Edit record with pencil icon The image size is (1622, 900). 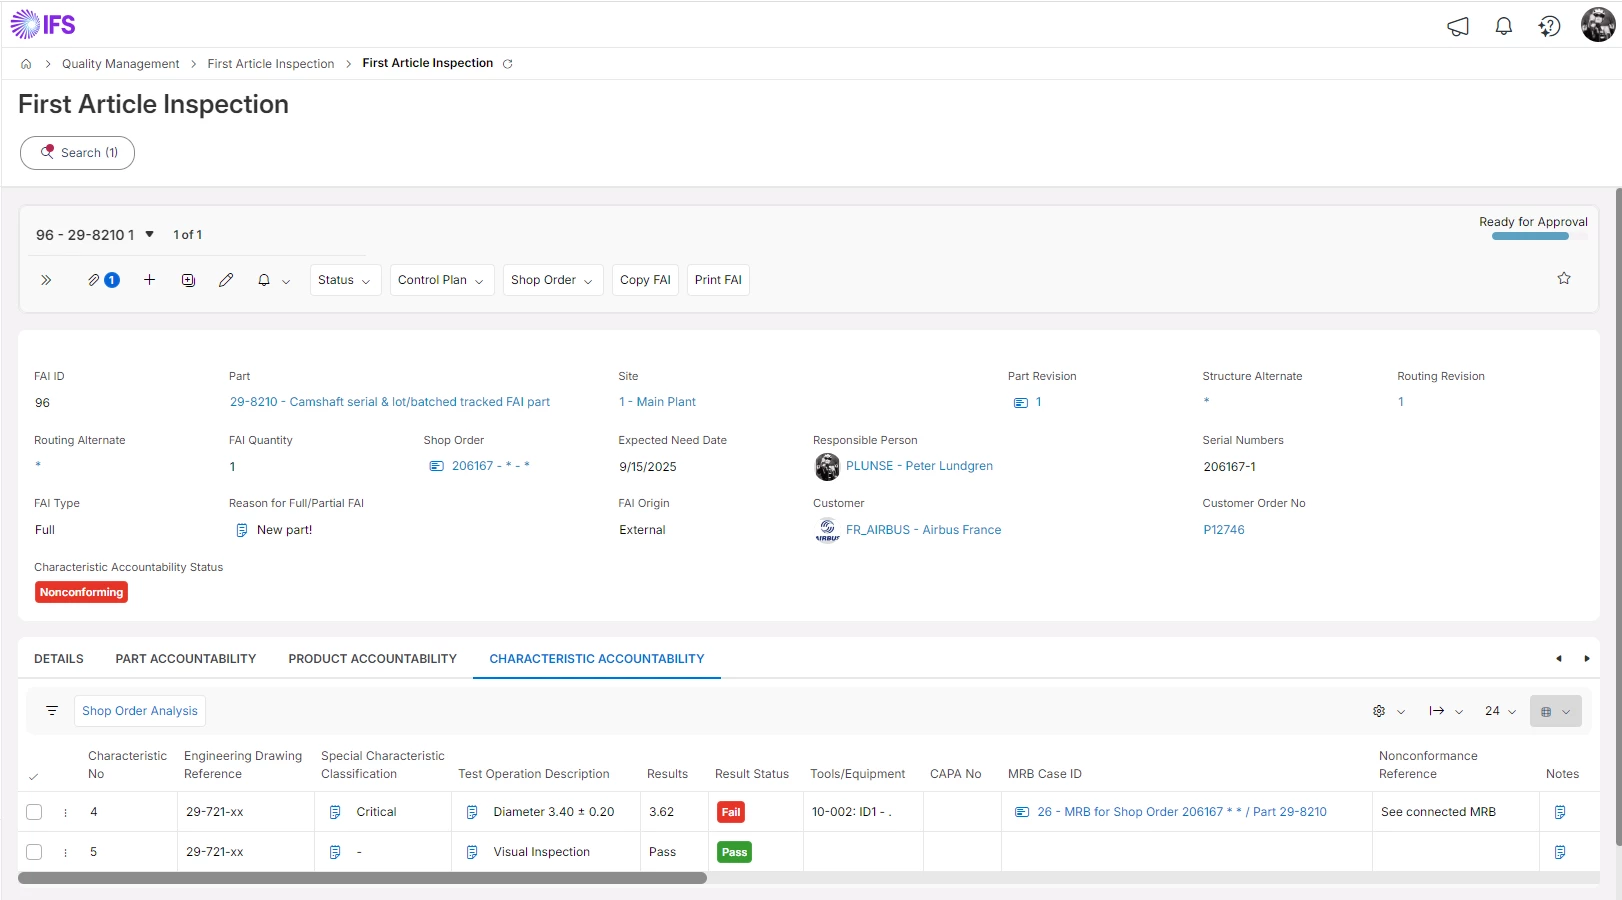click(x=226, y=280)
